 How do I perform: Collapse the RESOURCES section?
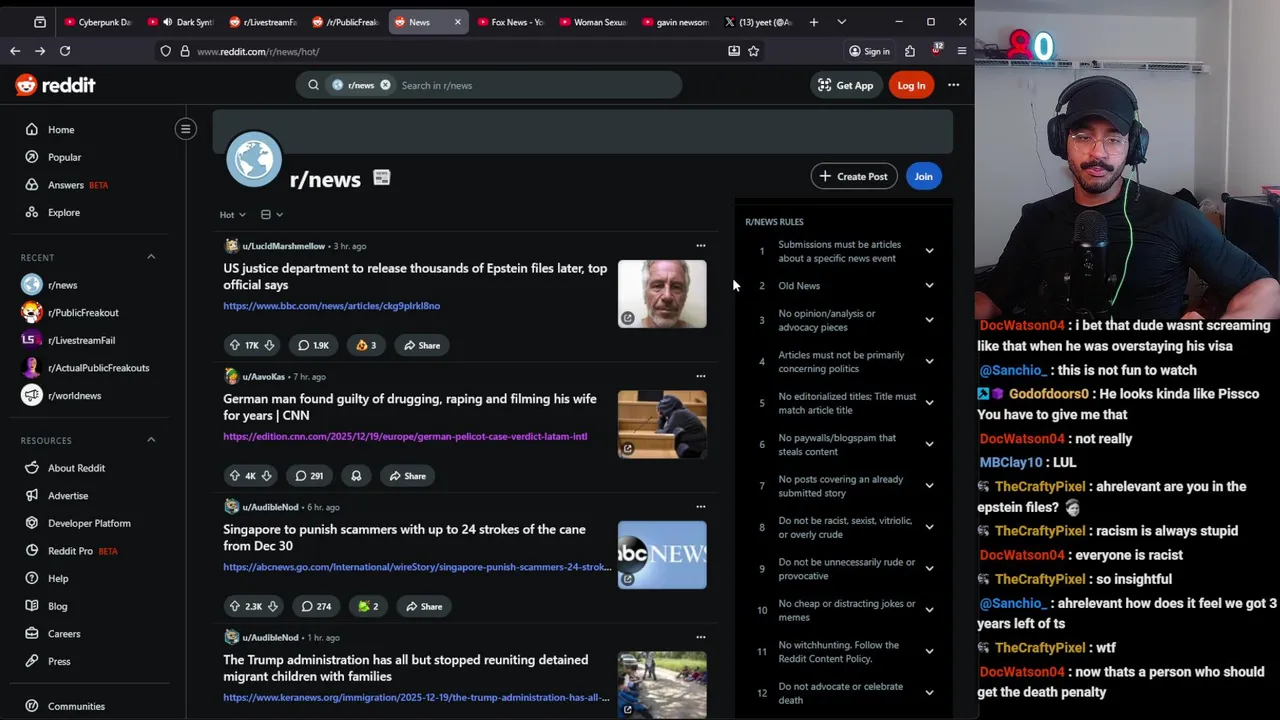point(151,440)
